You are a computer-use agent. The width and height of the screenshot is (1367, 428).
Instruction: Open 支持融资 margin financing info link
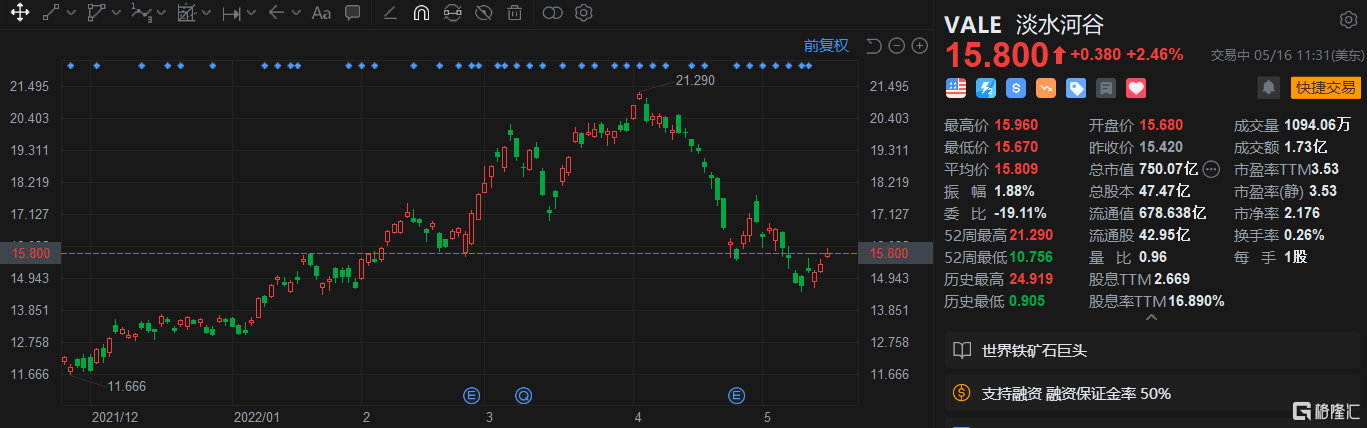(1076, 393)
